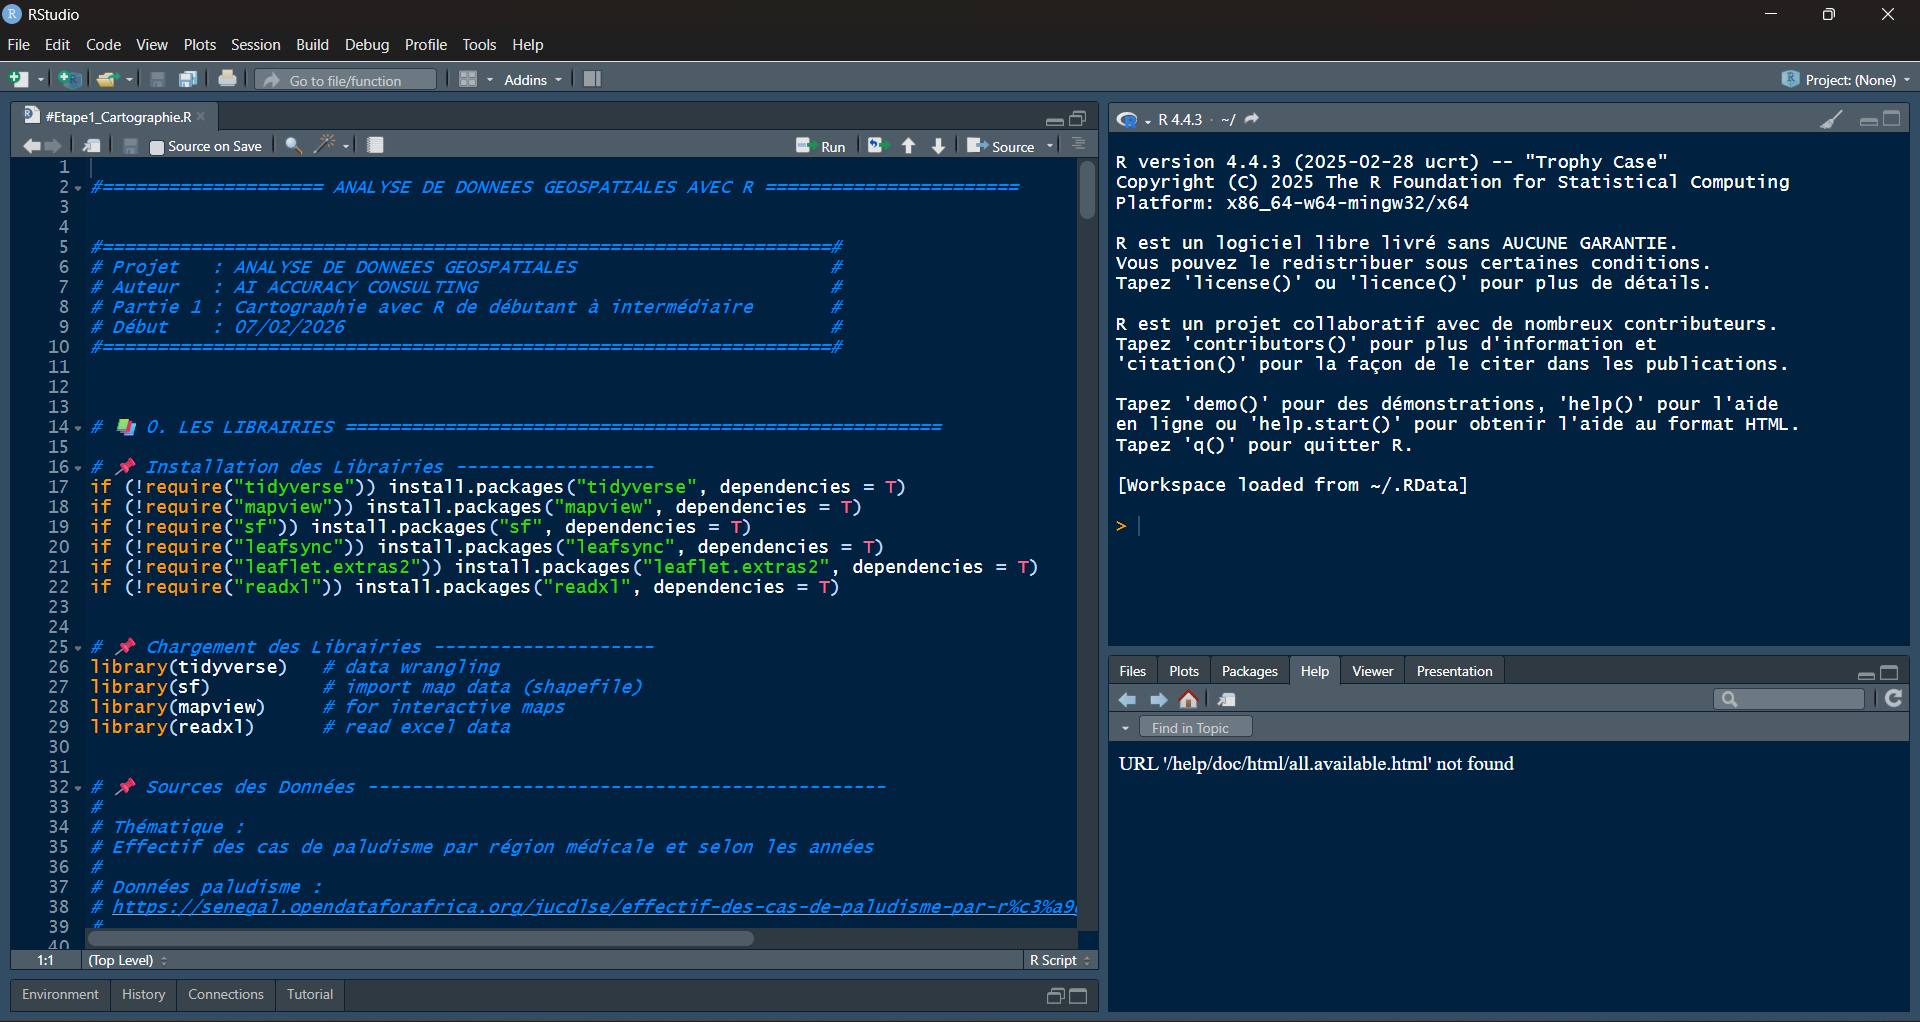Viewport: 1920px width, 1022px height.
Task: Open the Session menu
Action: [x=255, y=45]
